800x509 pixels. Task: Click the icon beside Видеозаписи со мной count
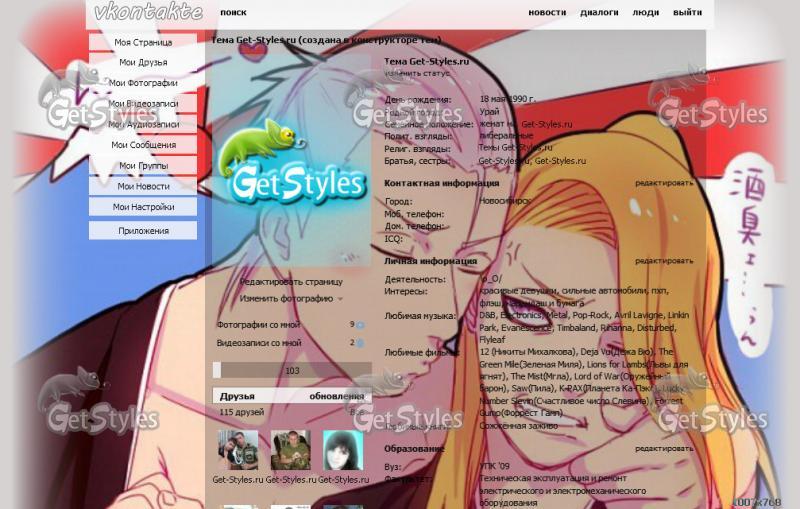pos(360,343)
